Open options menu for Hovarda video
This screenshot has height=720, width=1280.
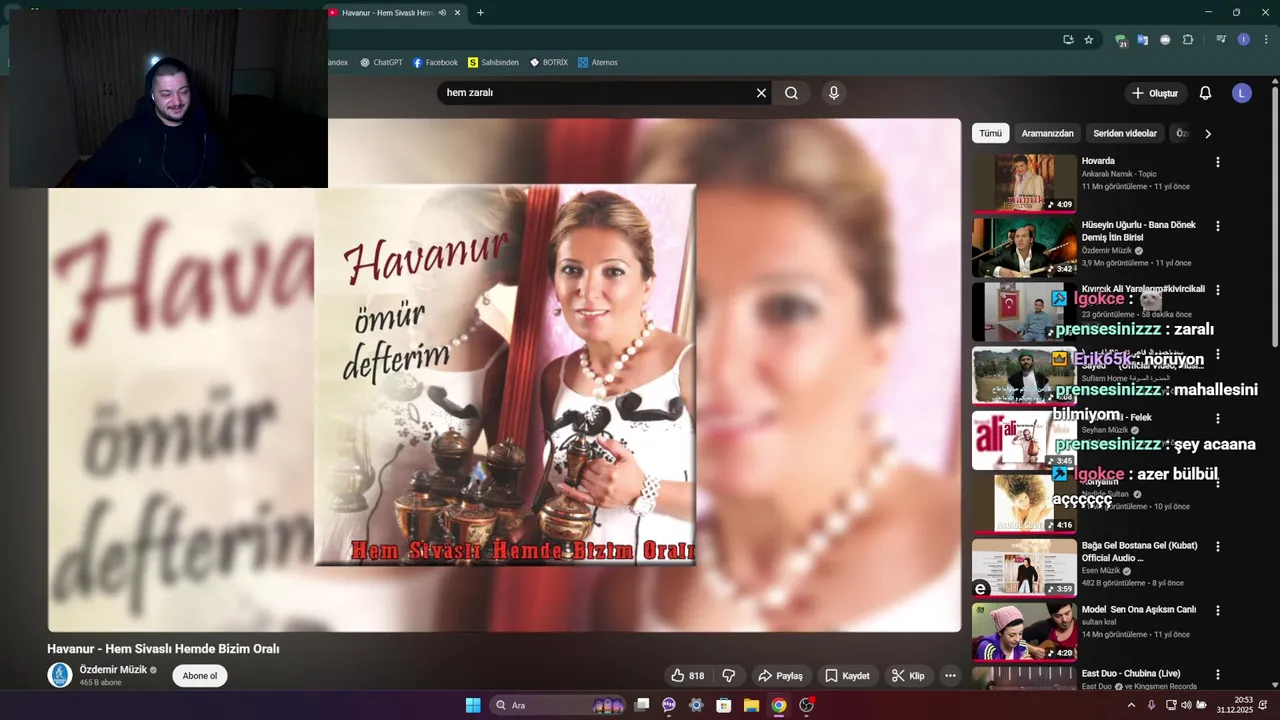[x=1218, y=162]
